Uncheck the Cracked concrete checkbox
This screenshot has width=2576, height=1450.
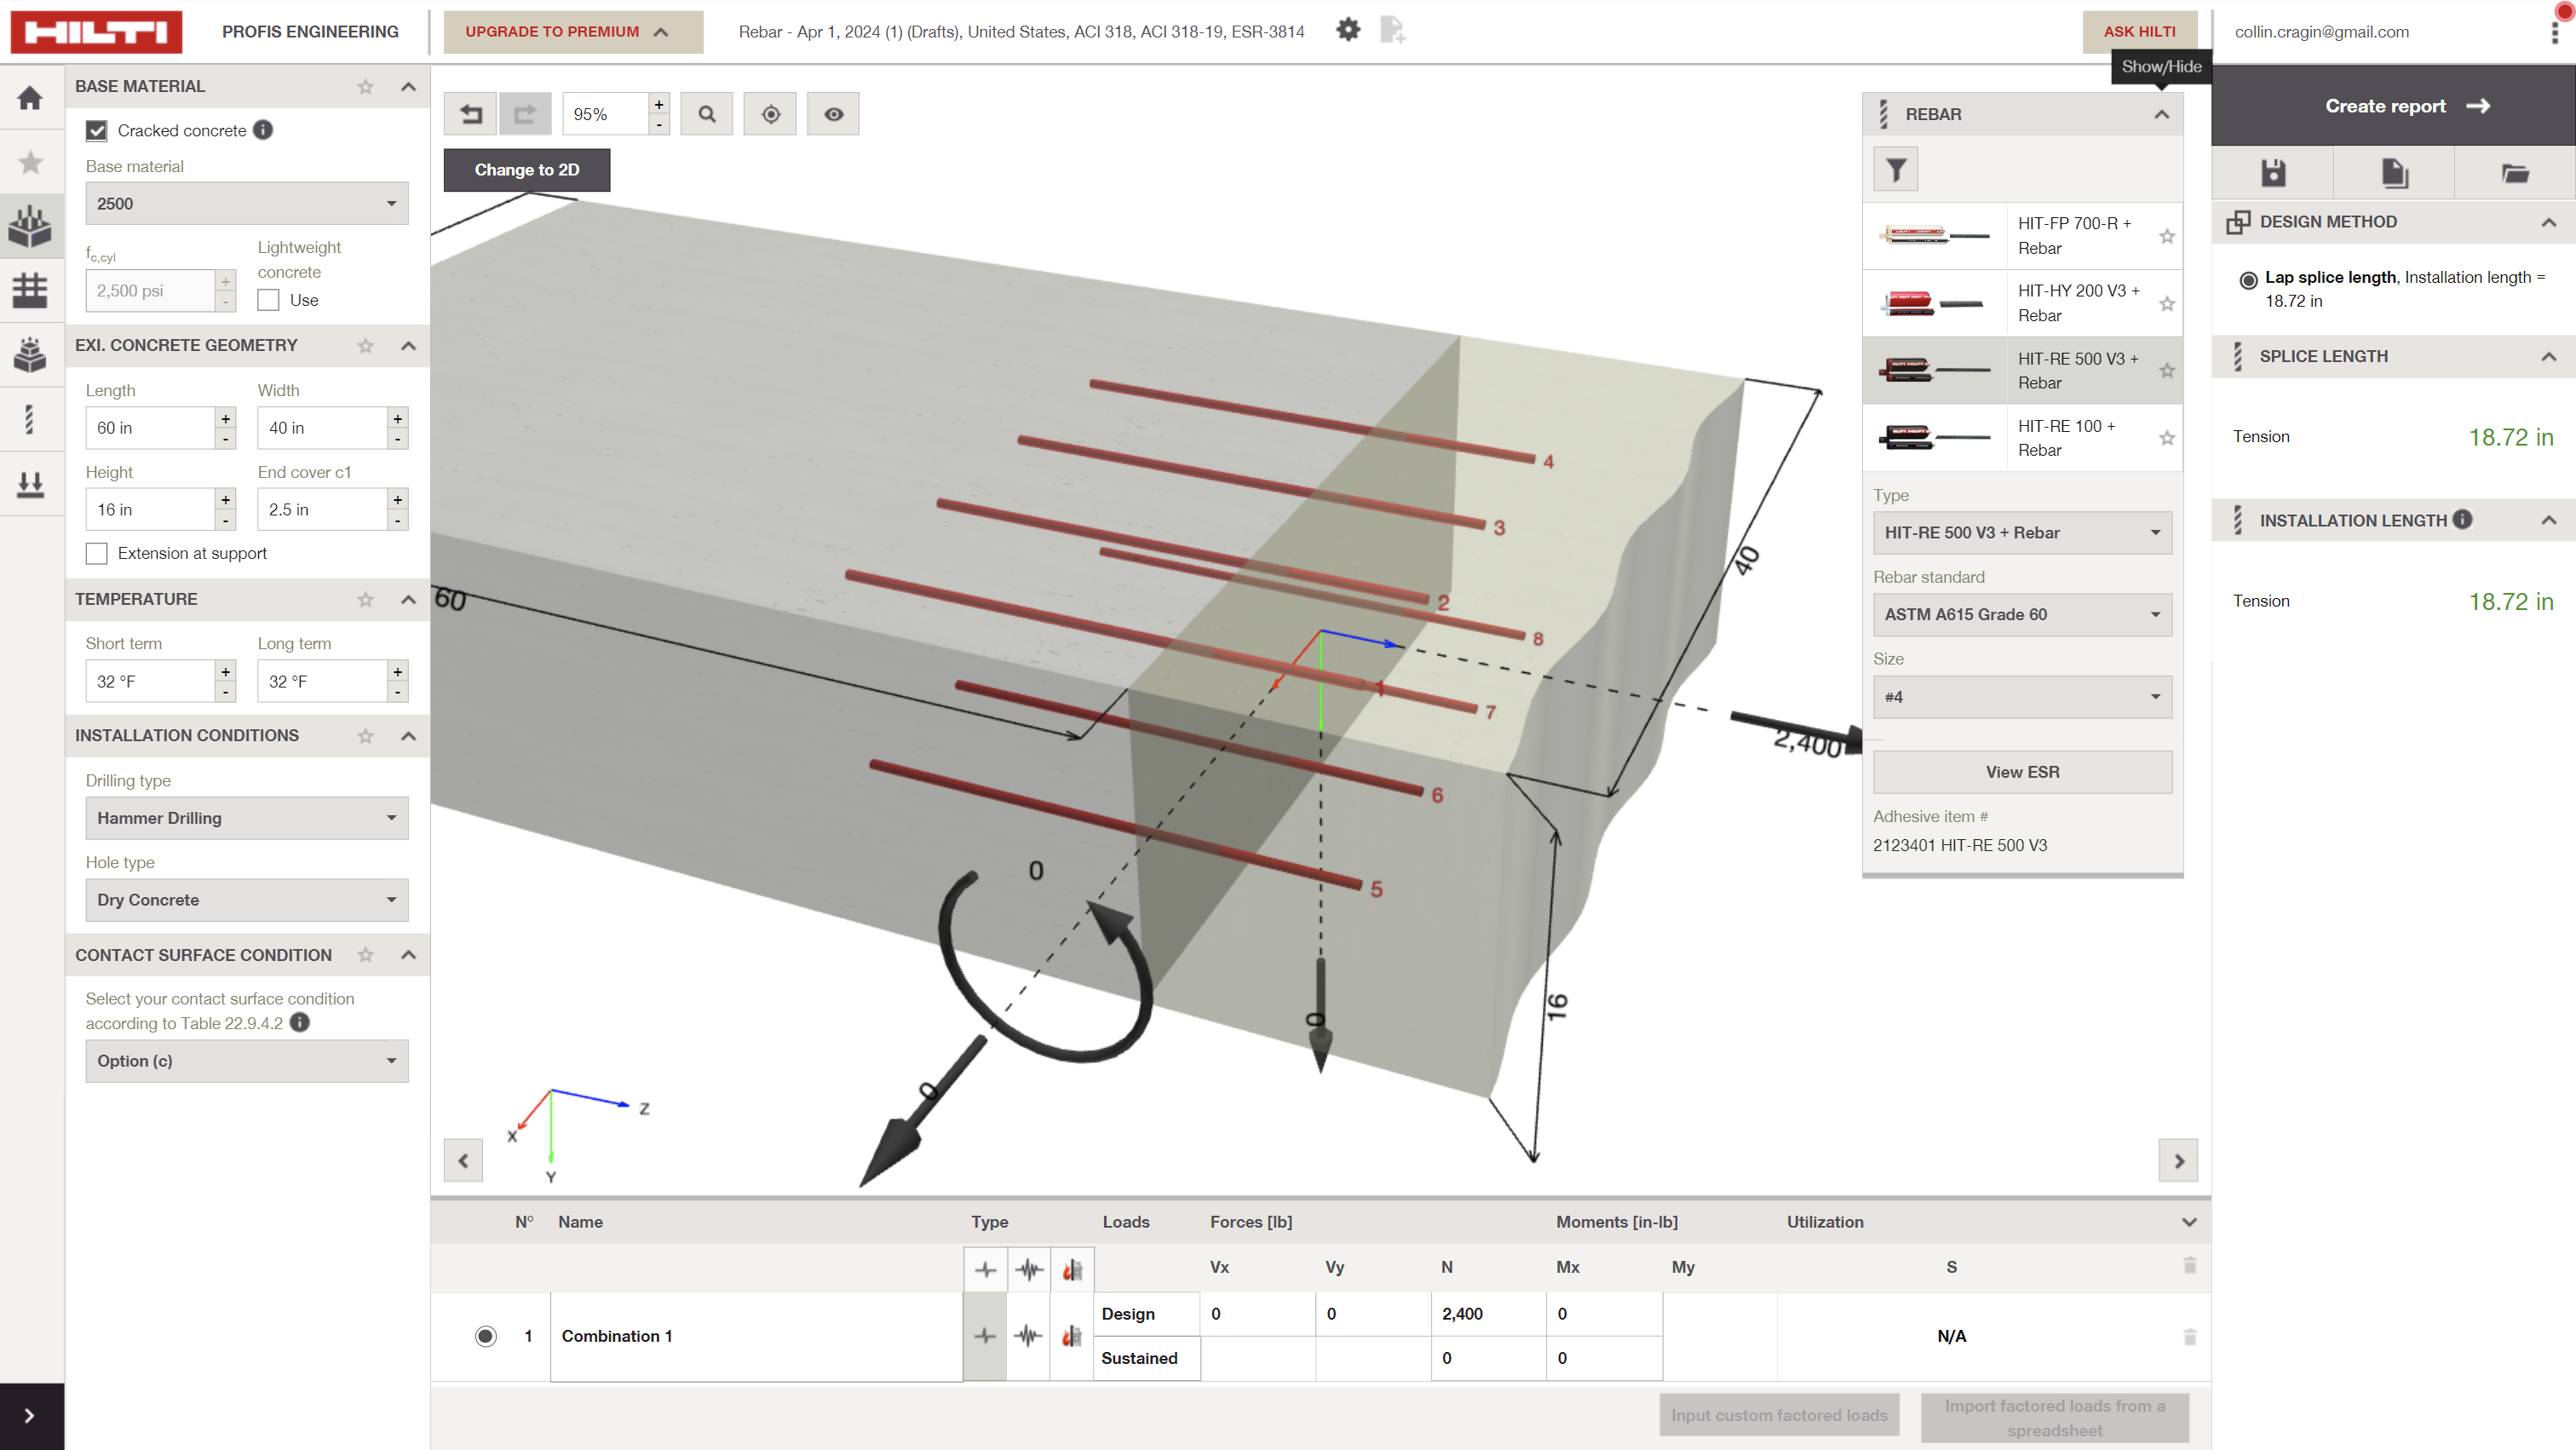[x=97, y=131]
